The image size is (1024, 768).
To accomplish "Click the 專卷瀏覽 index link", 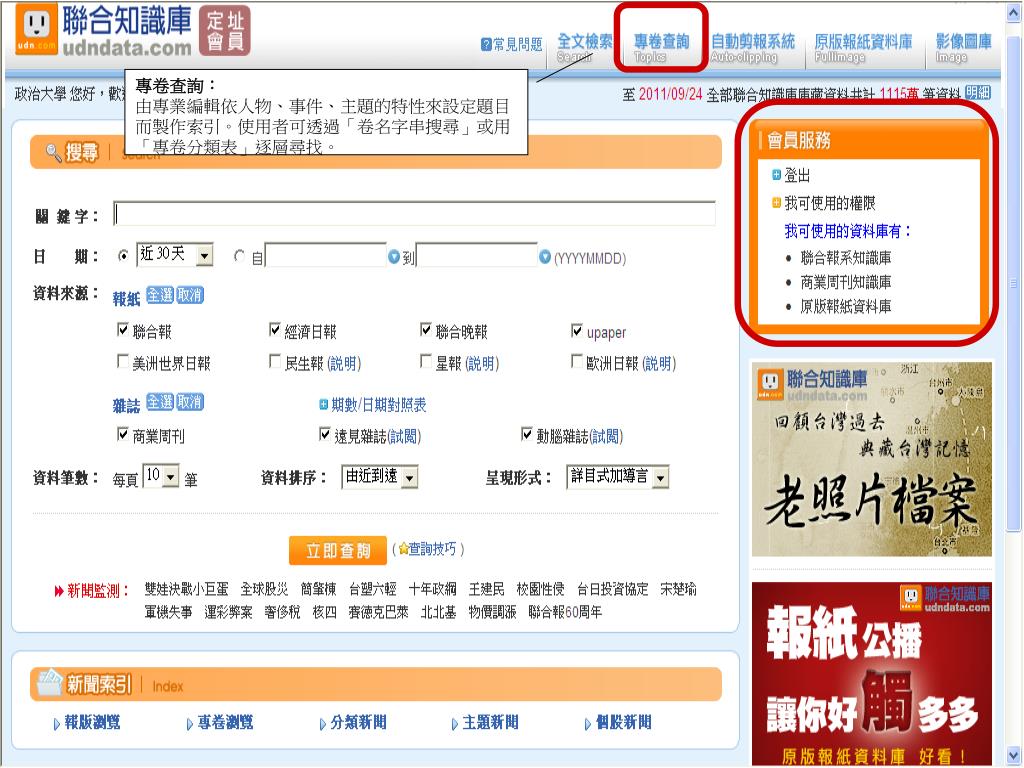I will tap(225, 722).
